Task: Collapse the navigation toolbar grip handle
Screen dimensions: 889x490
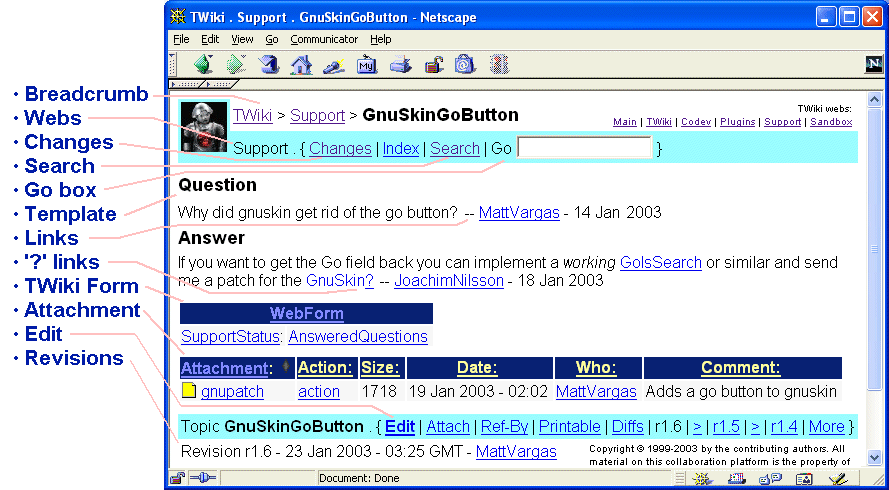Action: (x=173, y=65)
